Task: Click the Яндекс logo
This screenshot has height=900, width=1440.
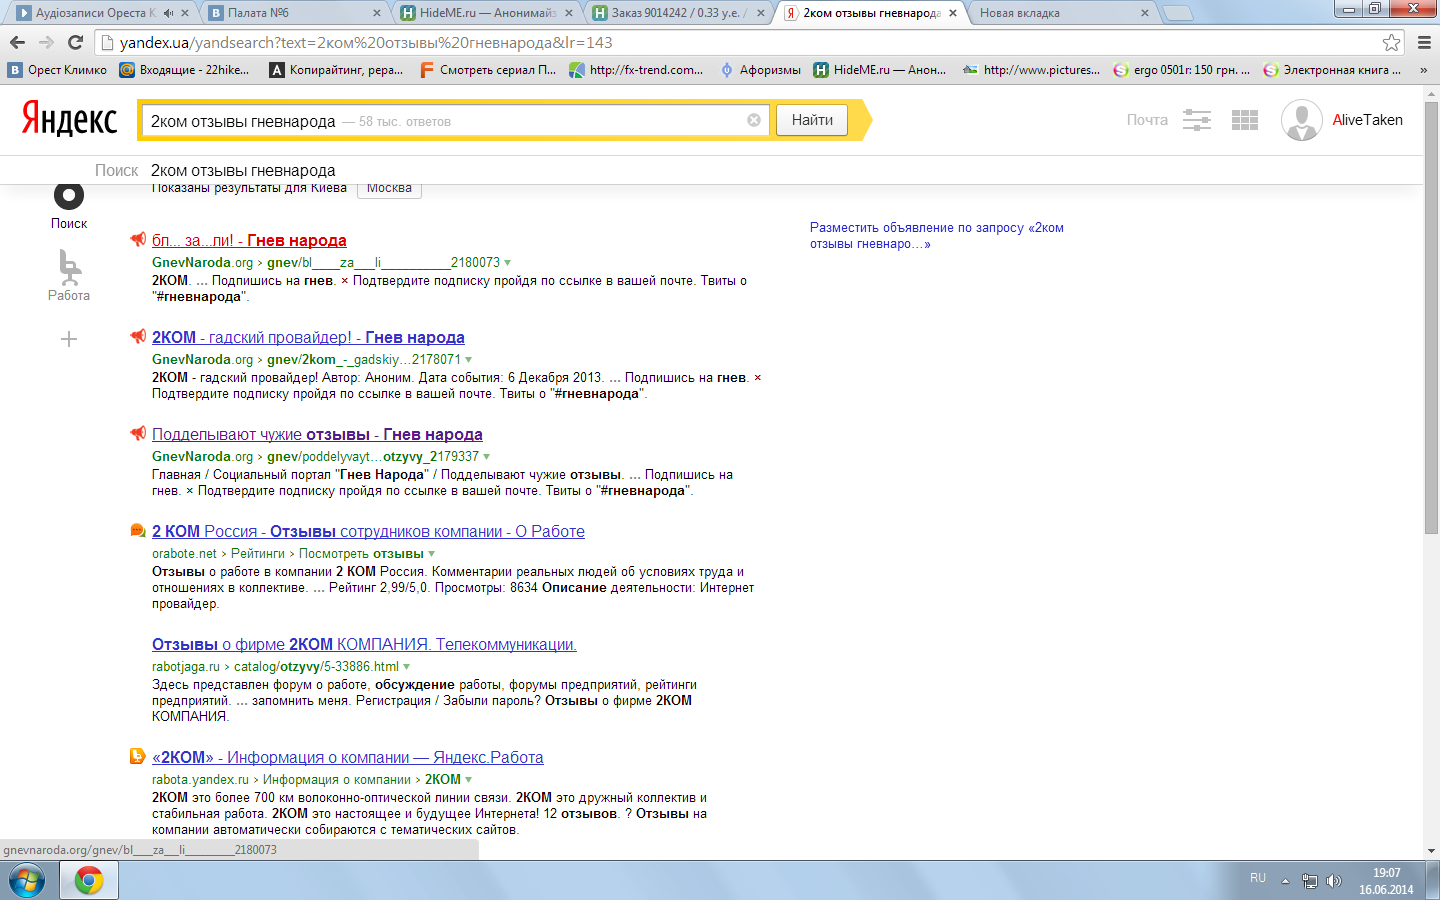Action: click(x=69, y=119)
